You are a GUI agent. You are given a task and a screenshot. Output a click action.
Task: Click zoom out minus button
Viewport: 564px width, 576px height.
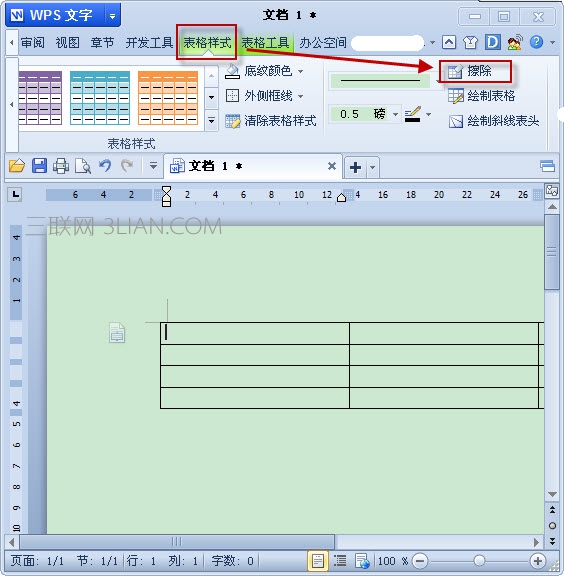point(420,561)
